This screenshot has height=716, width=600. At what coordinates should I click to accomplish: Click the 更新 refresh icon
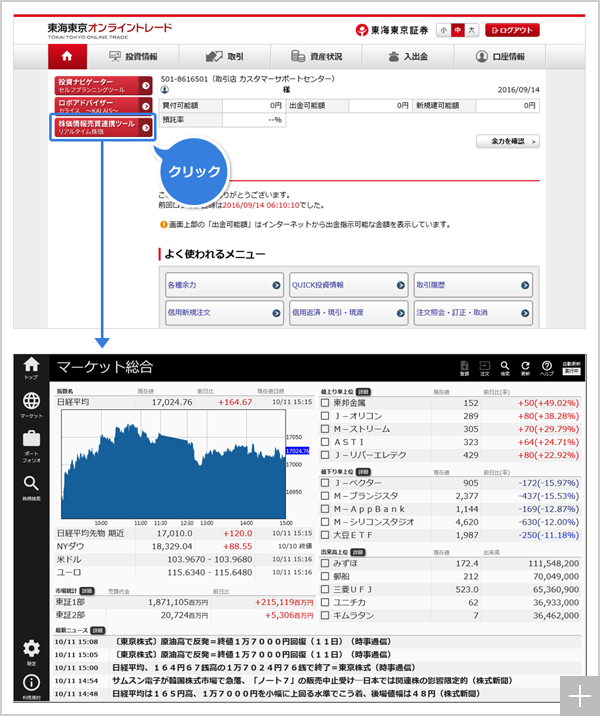526,368
